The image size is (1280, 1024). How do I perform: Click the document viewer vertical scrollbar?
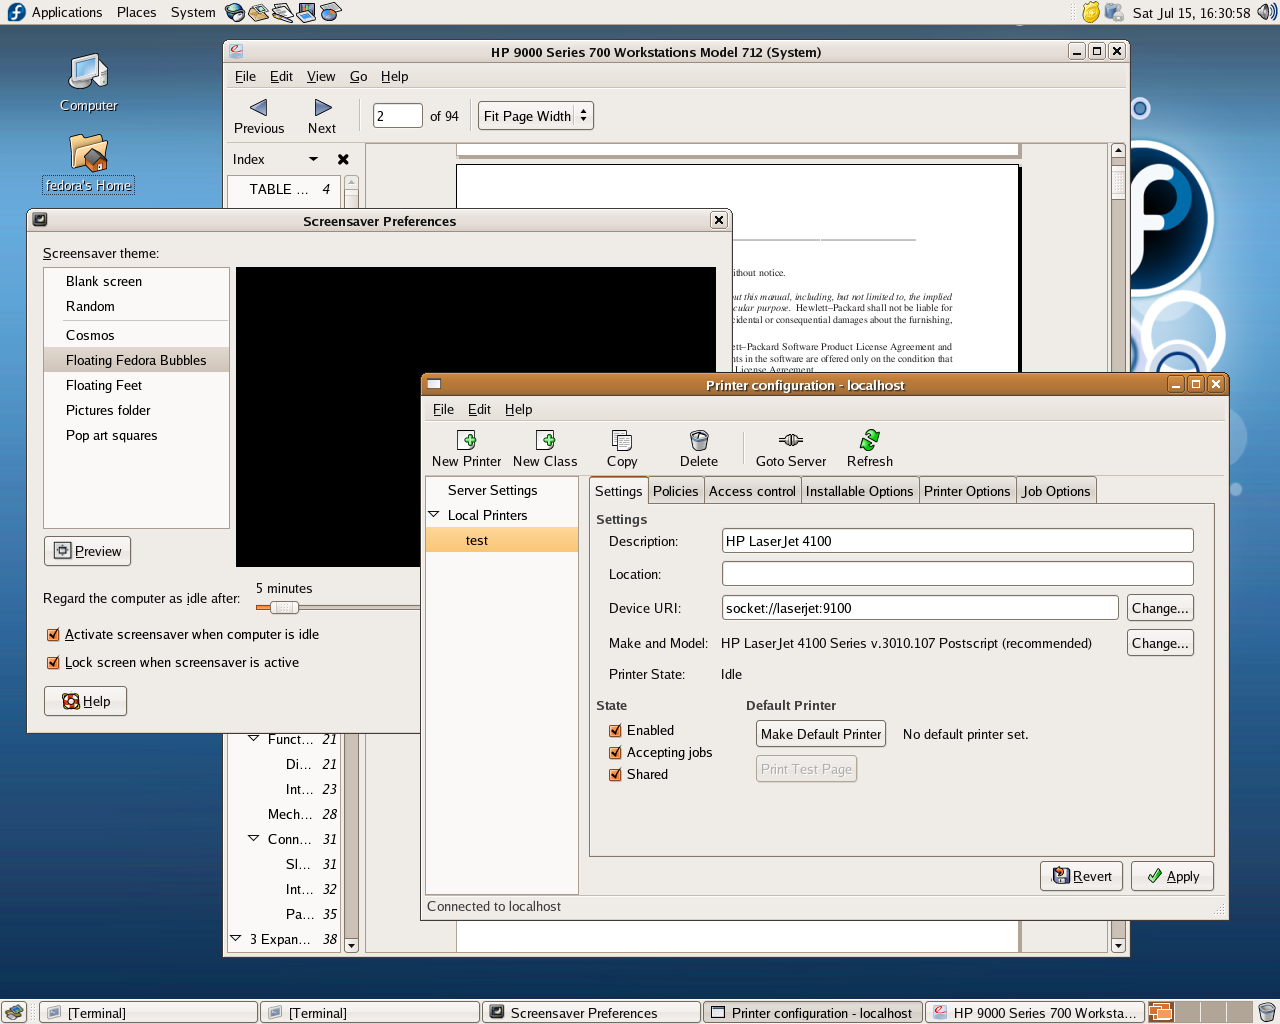pyautogui.click(x=1118, y=180)
